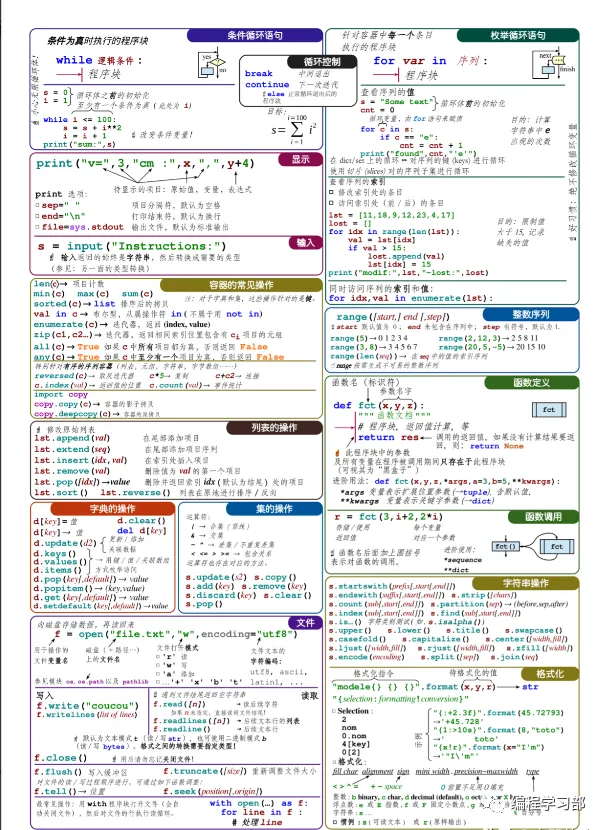Select the 循环控制 heading label

pyautogui.click(x=322, y=61)
